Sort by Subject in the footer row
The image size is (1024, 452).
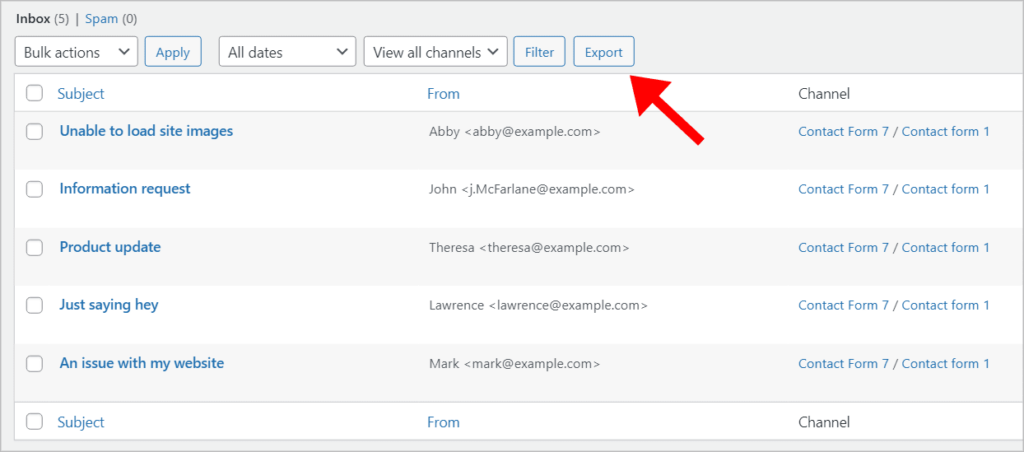[x=81, y=422]
